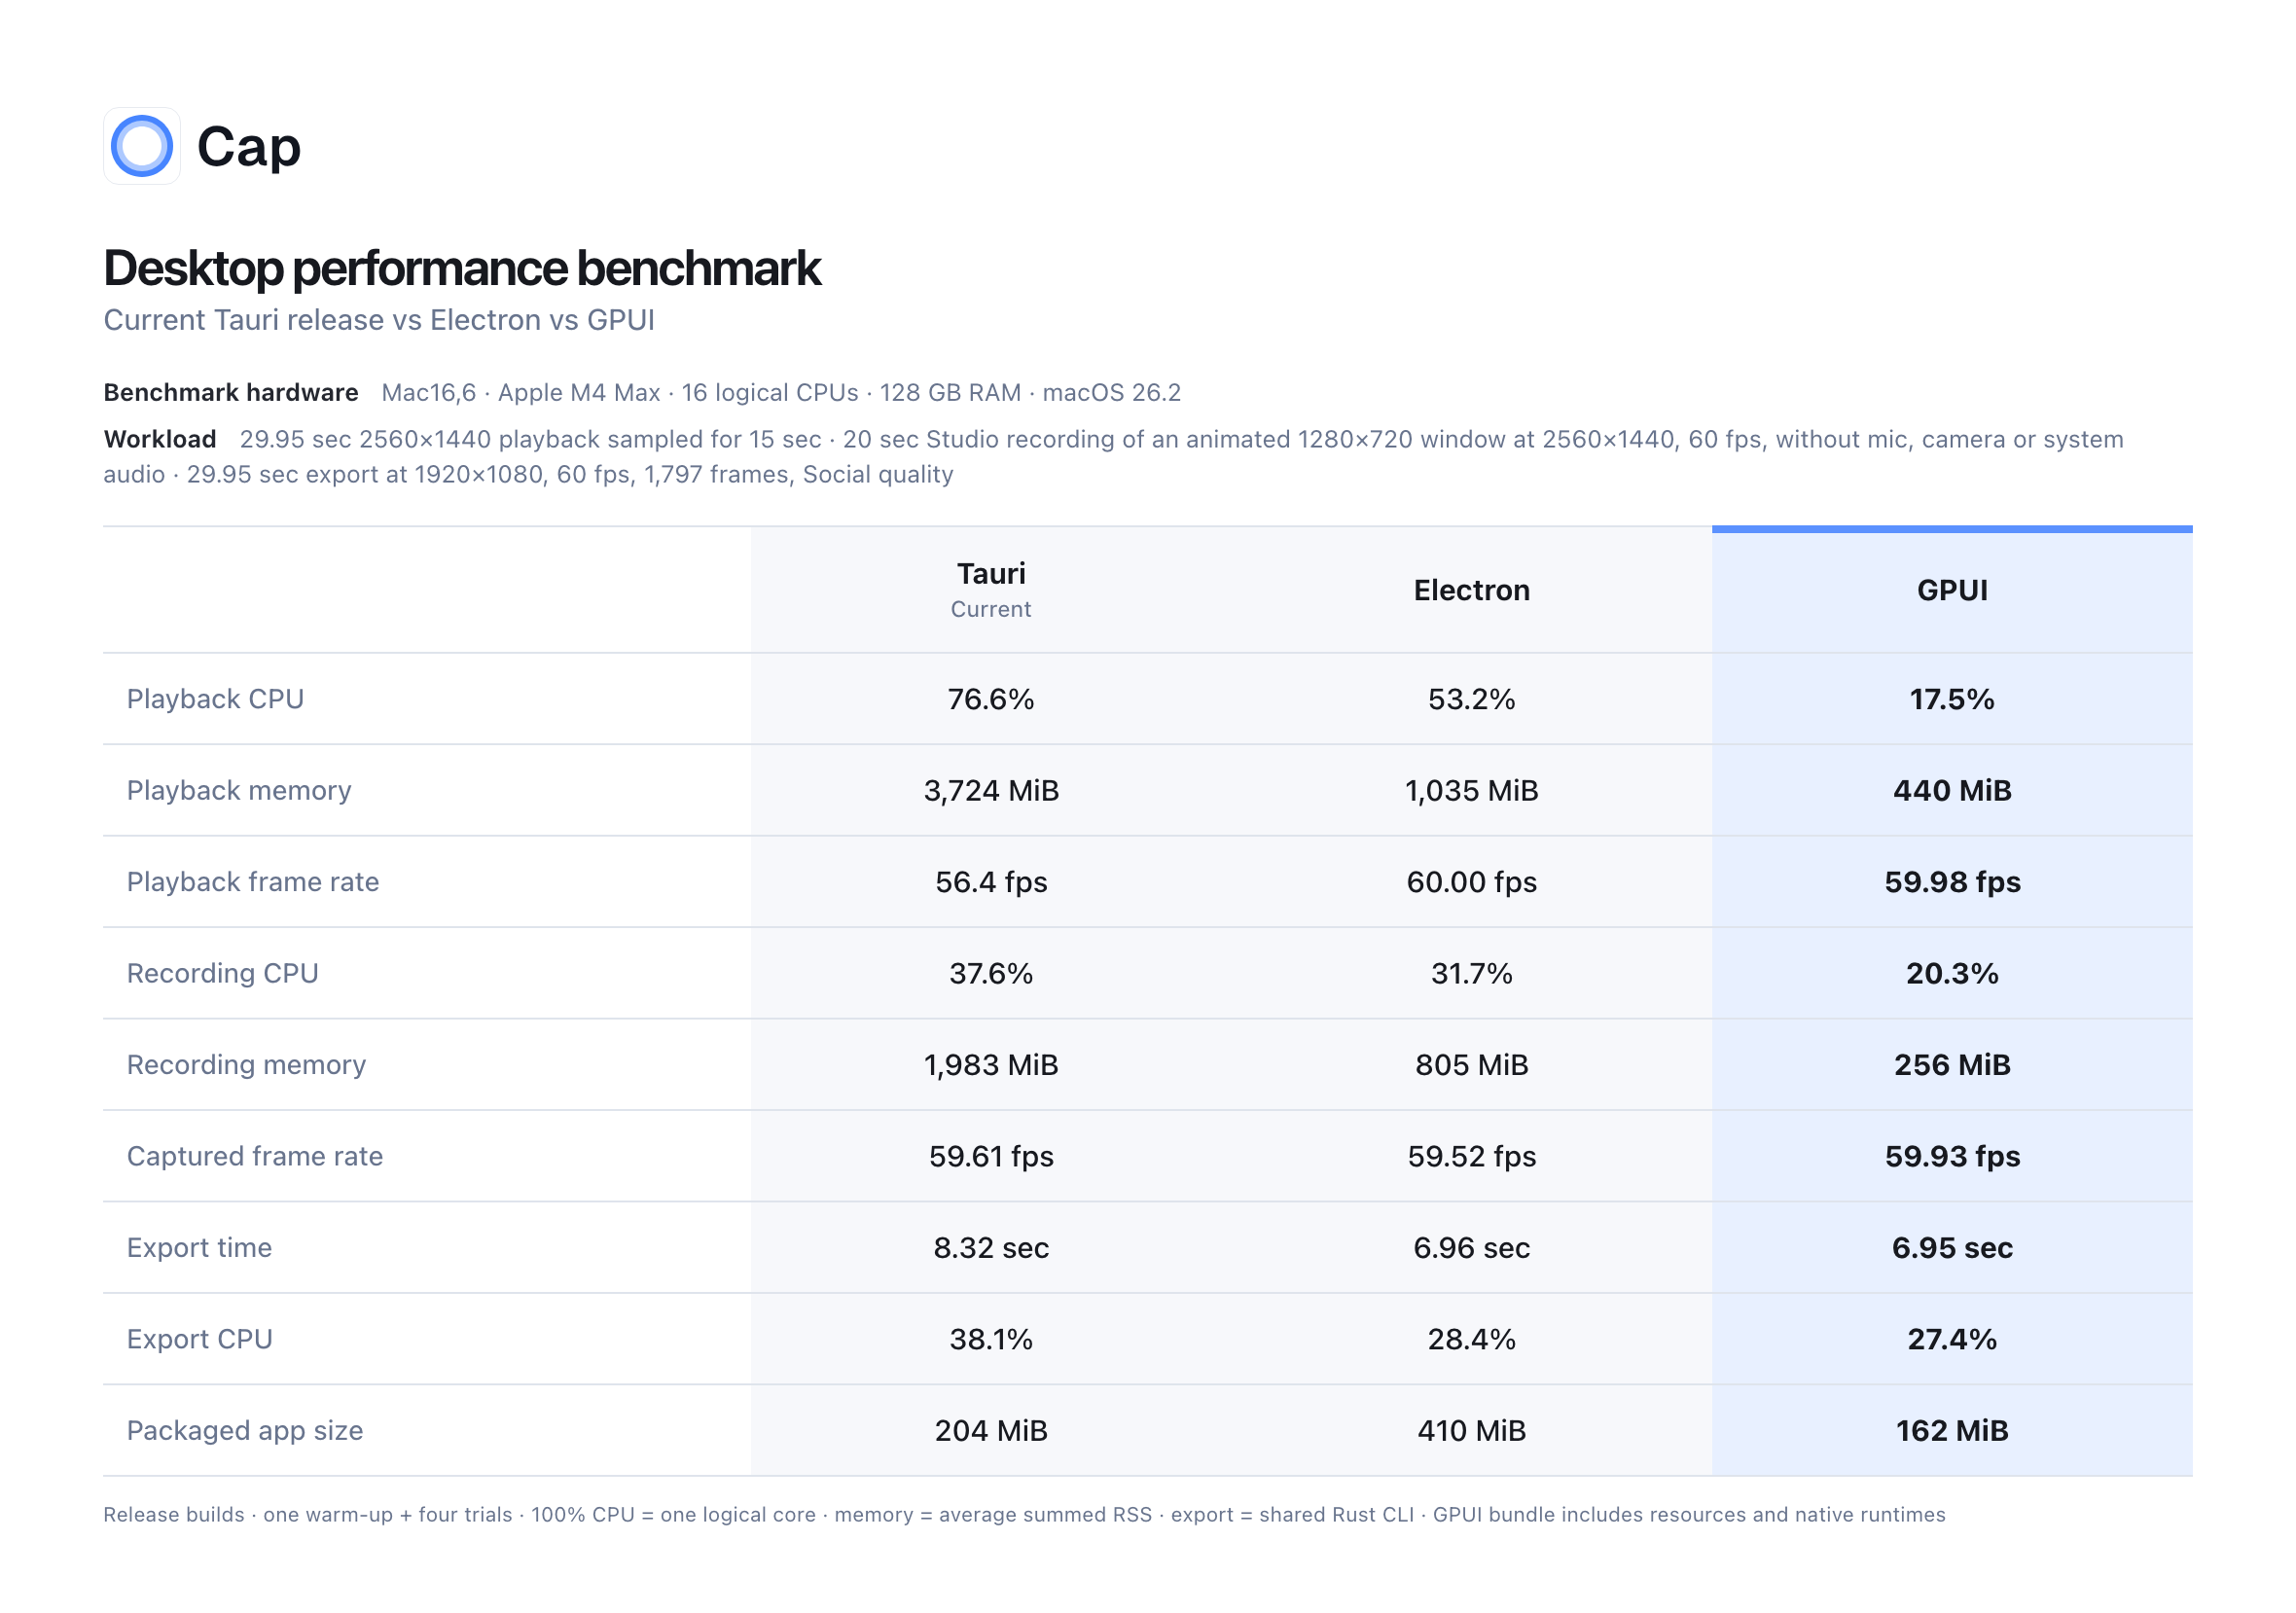Click the Mac16,6 Apple M4 Max hardware details
Viewport: 2296px width, 1613px height.
coord(781,392)
